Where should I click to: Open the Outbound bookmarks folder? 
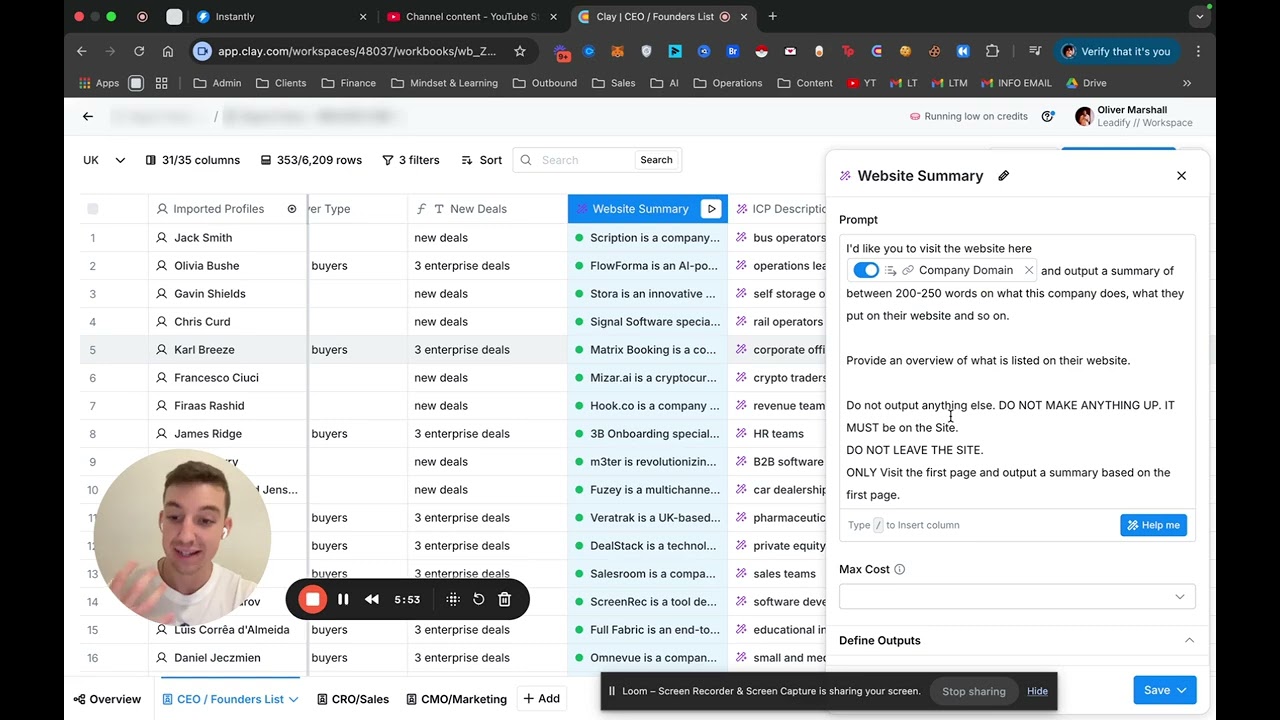(x=544, y=83)
